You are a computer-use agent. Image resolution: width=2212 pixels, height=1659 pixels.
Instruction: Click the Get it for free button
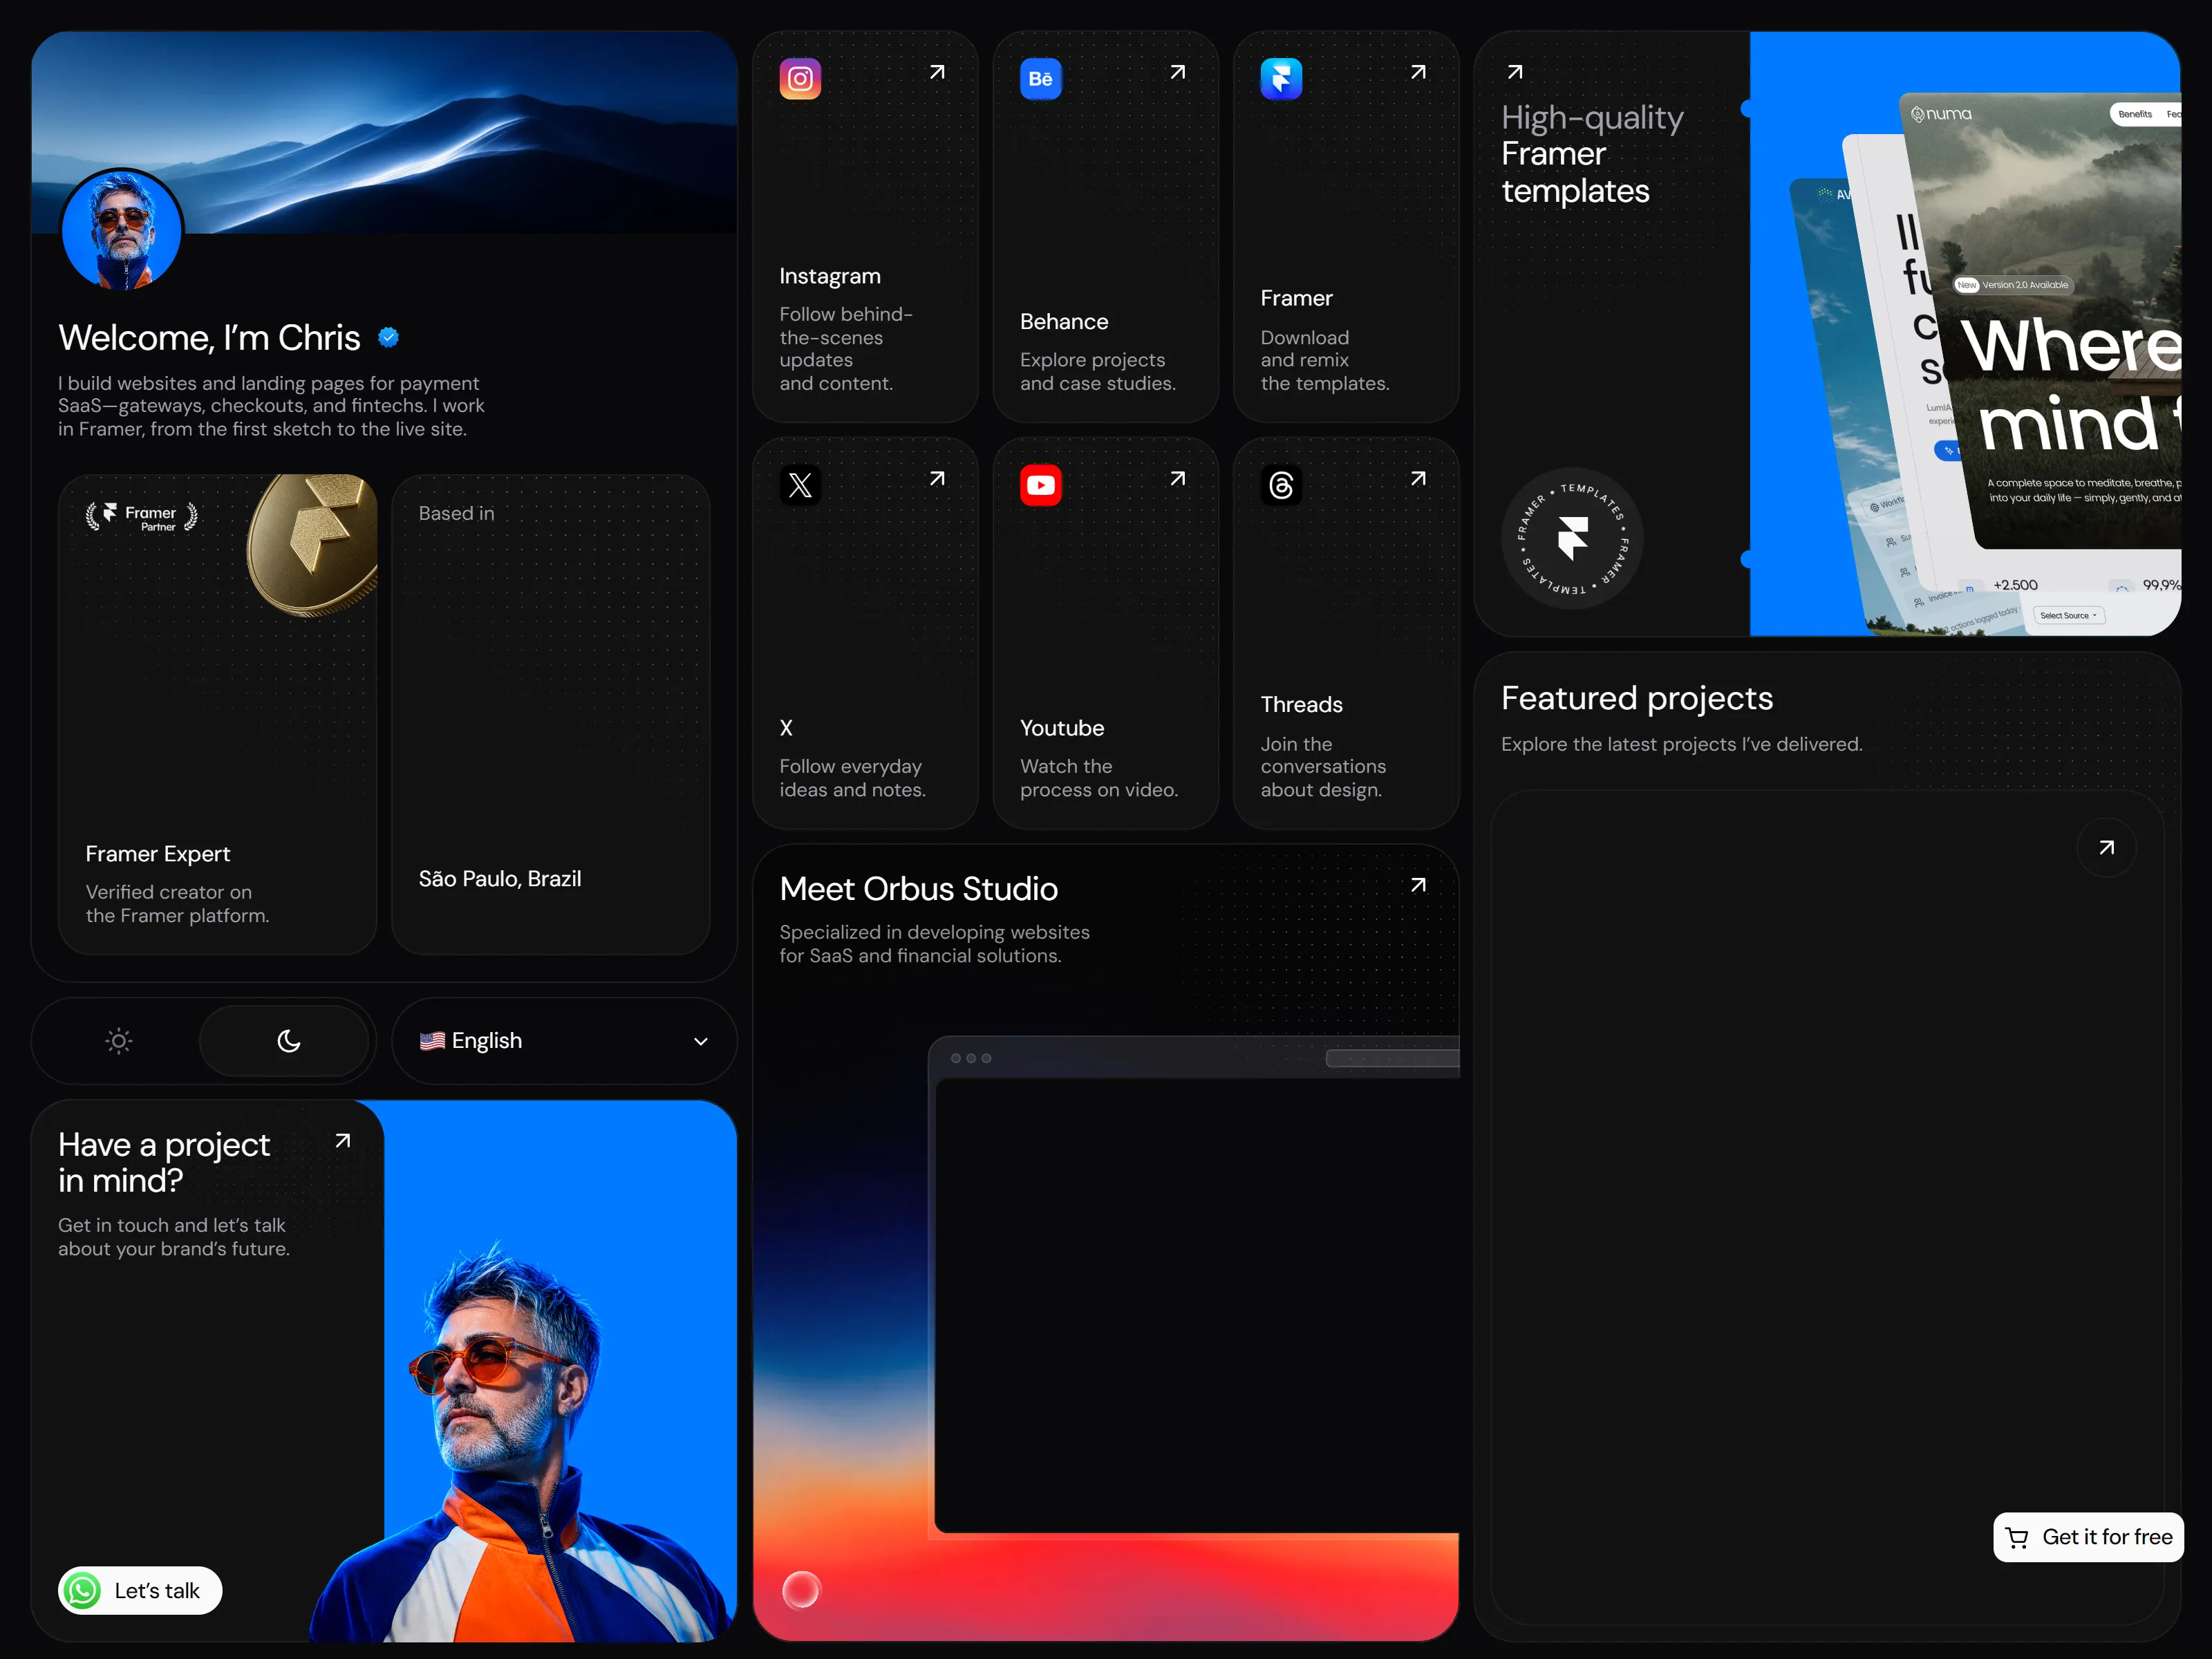(x=2088, y=1537)
